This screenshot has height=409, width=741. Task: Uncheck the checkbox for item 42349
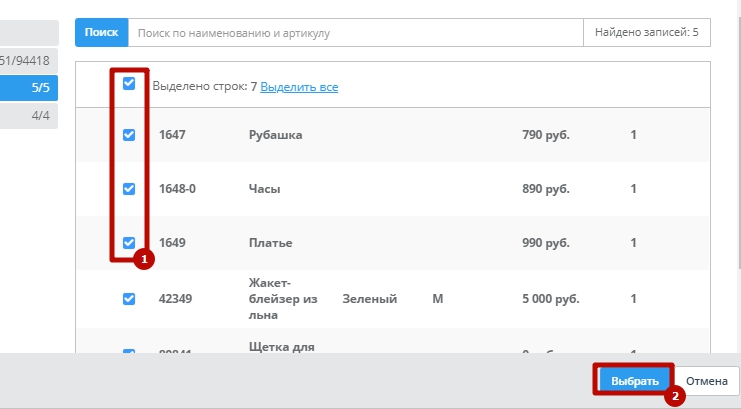pyautogui.click(x=129, y=298)
